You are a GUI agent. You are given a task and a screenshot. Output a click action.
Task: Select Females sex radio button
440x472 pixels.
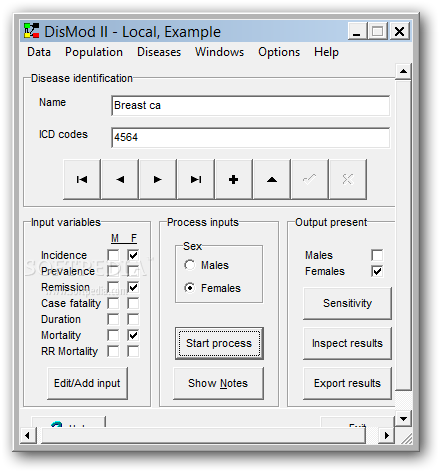(190, 288)
